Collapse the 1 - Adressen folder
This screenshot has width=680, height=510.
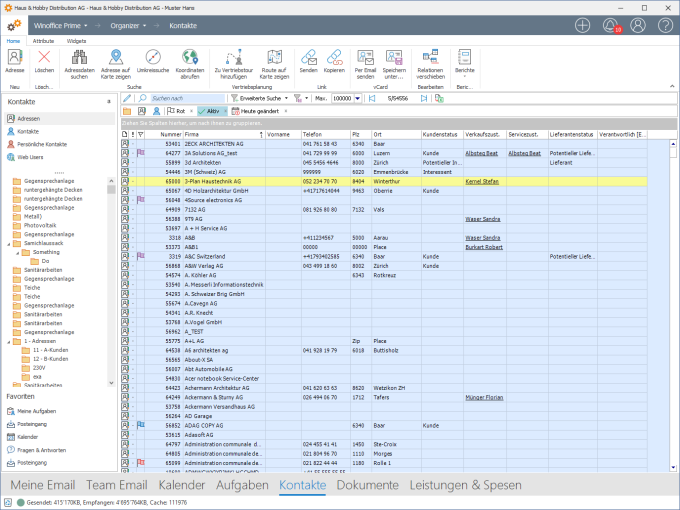9,342
